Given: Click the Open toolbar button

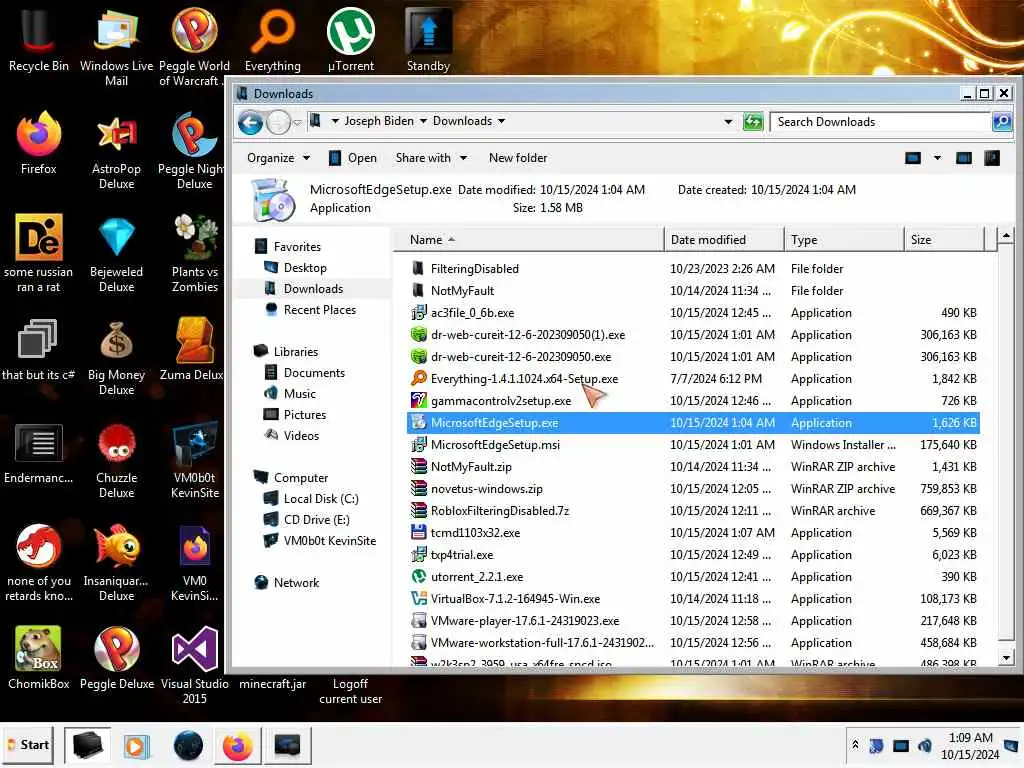Looking at the screenshot, I should pos(353,158).
